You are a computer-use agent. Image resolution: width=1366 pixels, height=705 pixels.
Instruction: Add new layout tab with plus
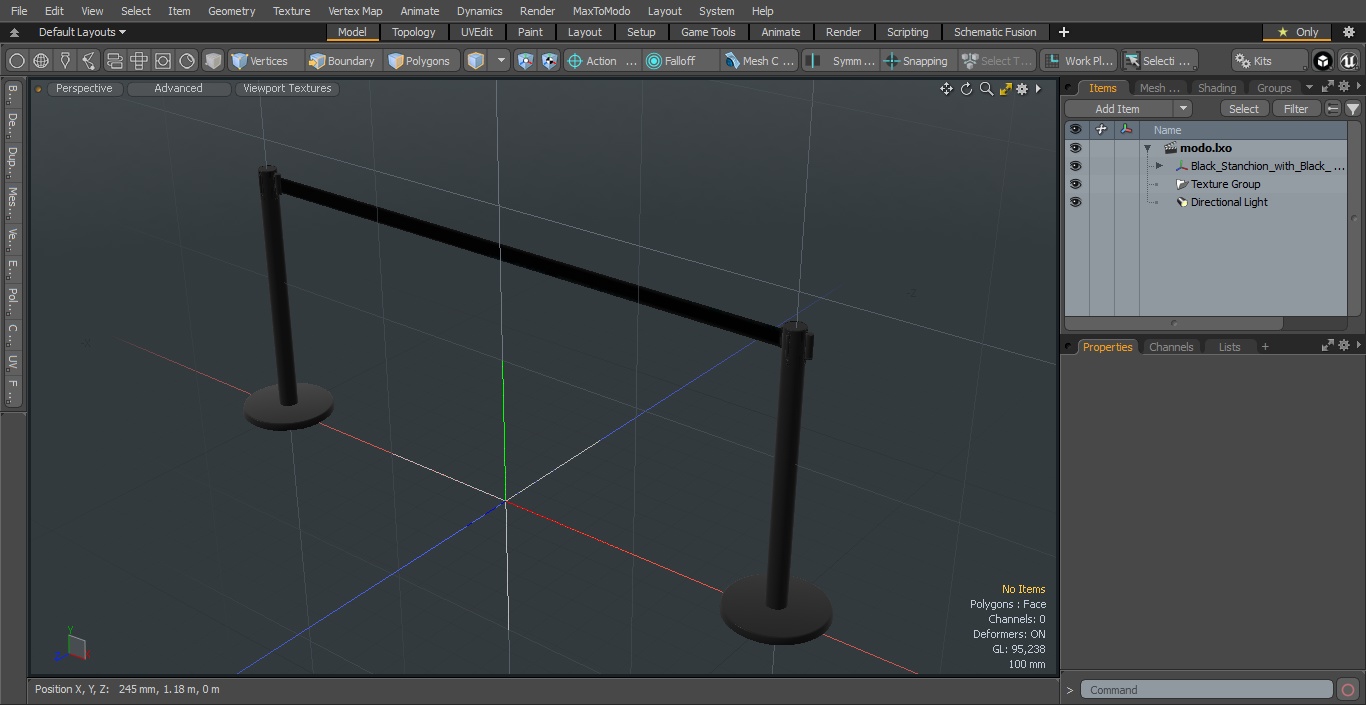tap(1064, 32)
